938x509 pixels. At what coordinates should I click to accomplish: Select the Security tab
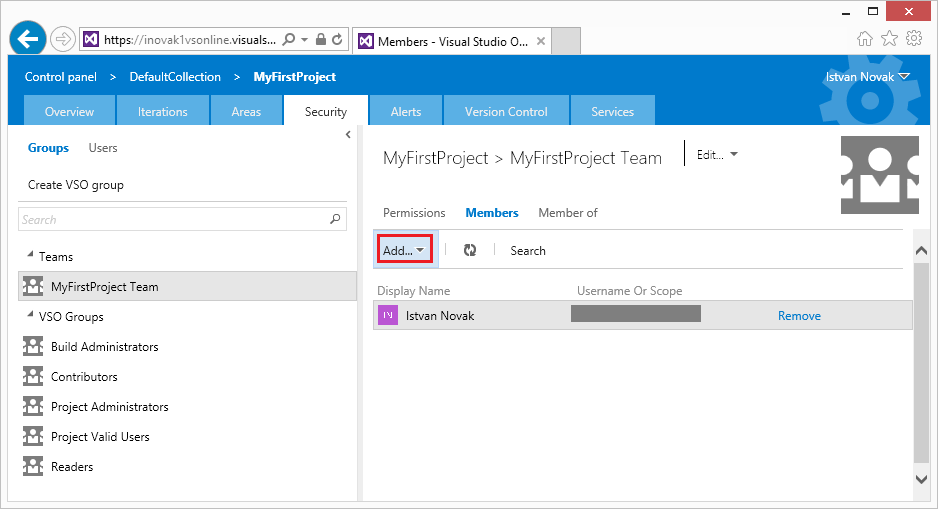click(325, 111)
